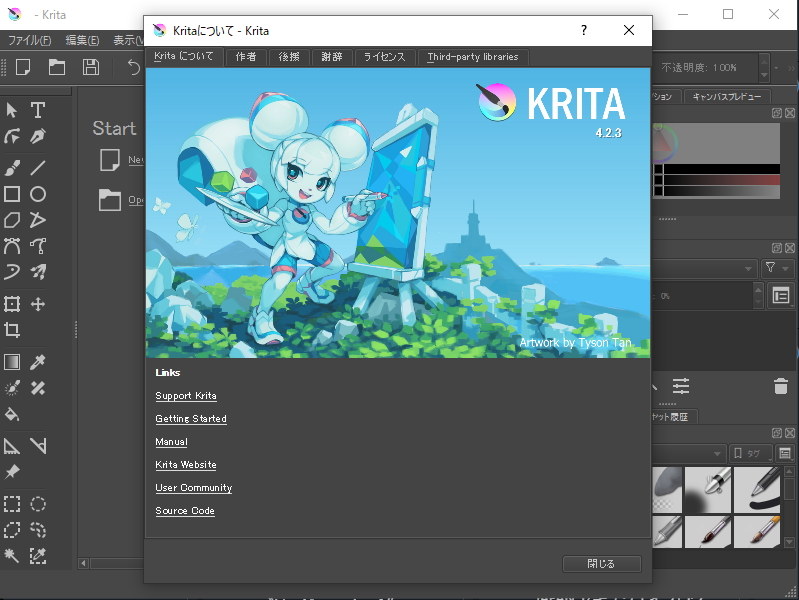Select the Contiguous Selection magic wand tool
This screenshot has width=799, height=600.
pyautogui.click(x=12, y=556)
